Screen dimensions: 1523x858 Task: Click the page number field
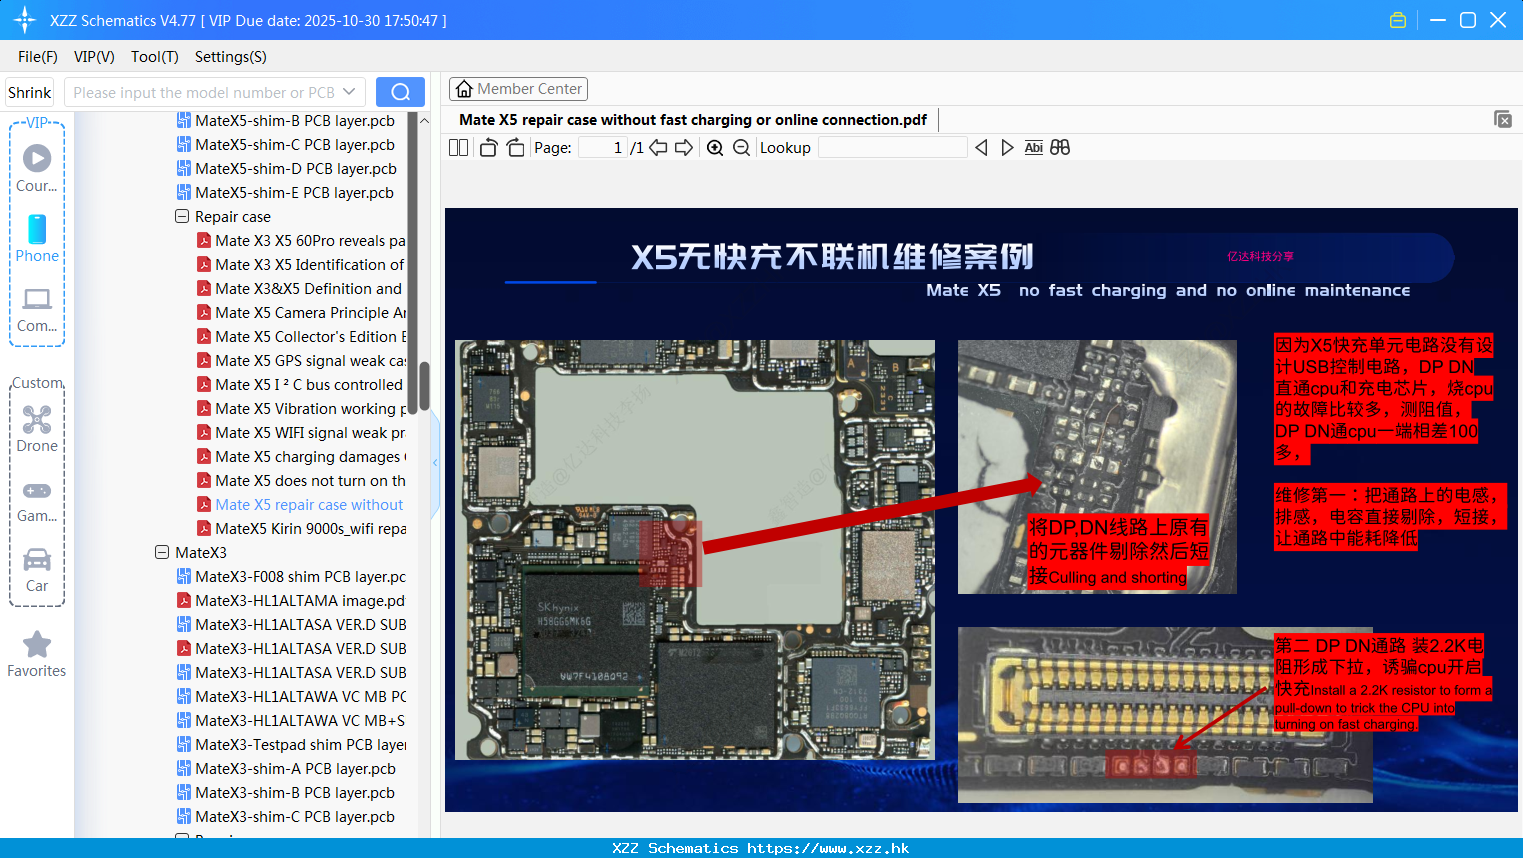click(x=603, y=147)
